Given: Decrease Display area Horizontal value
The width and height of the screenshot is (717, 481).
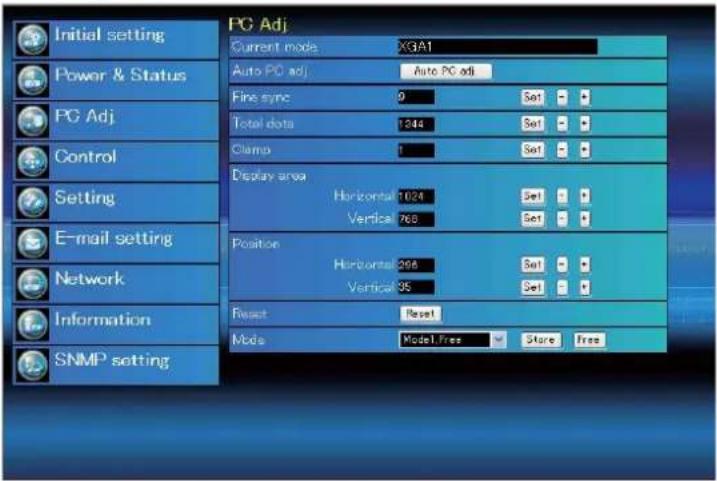Looking at the screenshot, I should click(562, 196).
